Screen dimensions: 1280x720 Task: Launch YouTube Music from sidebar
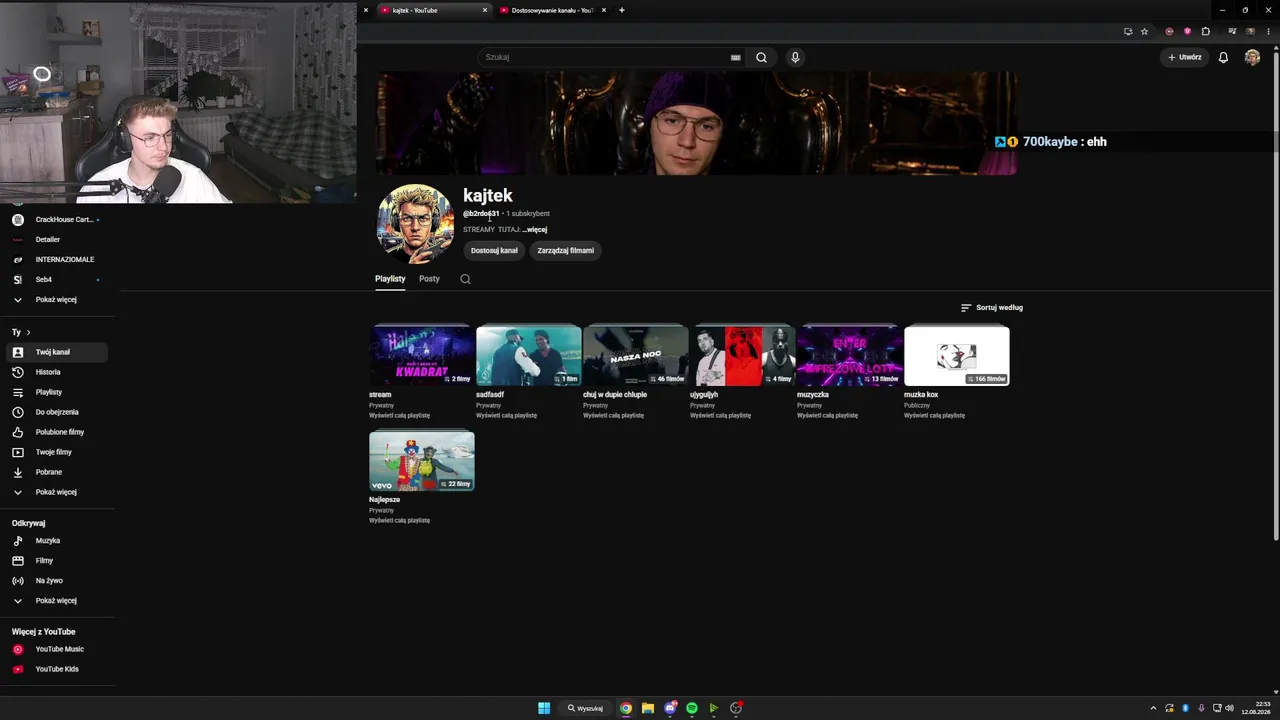(57, 649)
